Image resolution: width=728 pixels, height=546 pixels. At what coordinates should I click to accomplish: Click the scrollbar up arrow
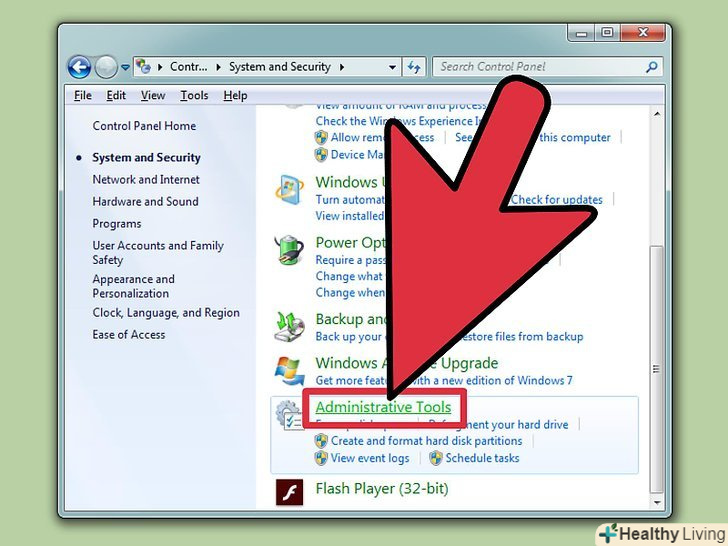[x=656, y=114]
